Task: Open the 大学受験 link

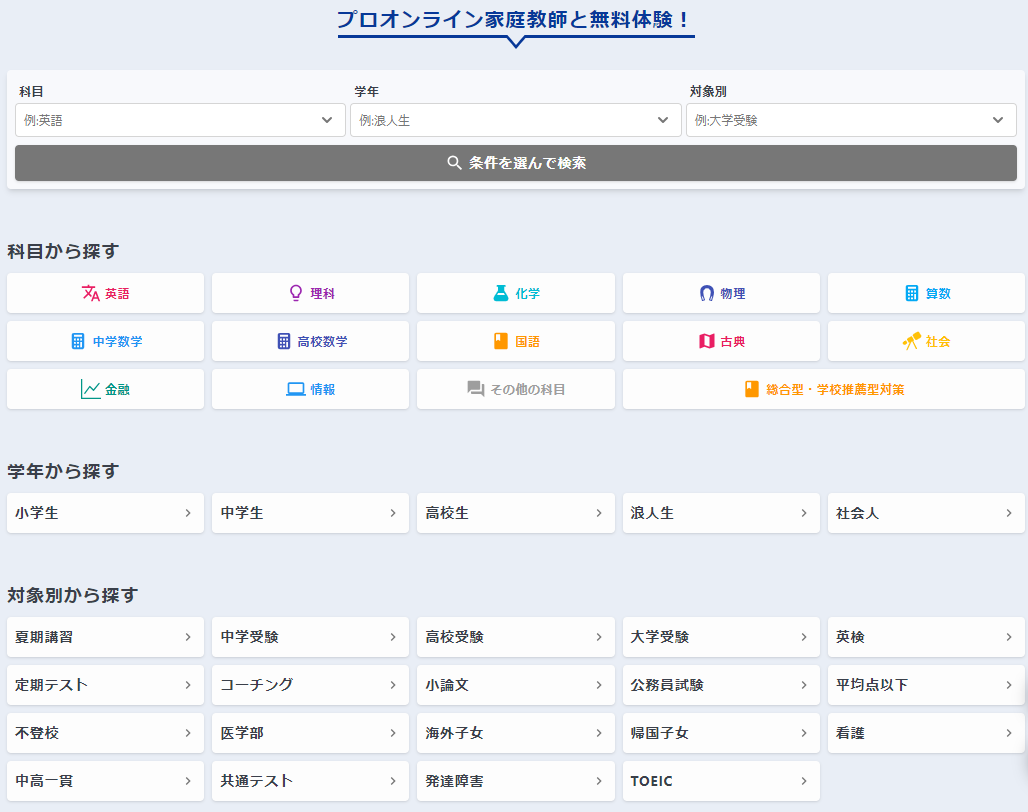Action: coord(721,636)
